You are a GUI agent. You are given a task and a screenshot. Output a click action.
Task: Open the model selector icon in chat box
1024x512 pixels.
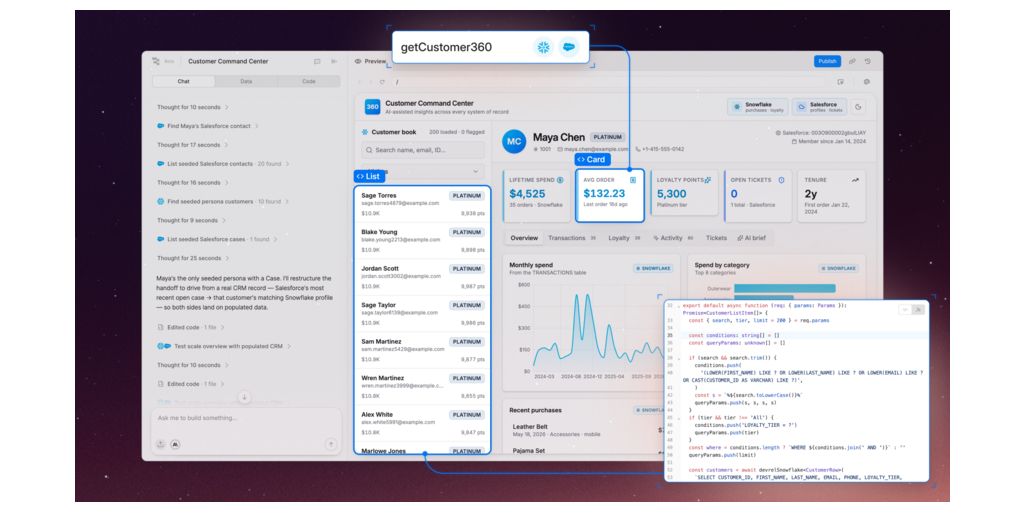(175, 445)
